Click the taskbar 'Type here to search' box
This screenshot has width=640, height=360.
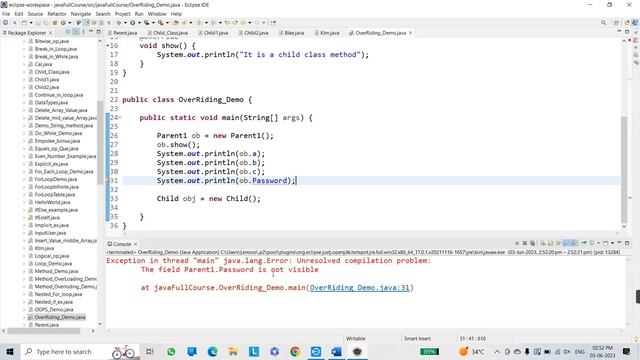point(80,351)
